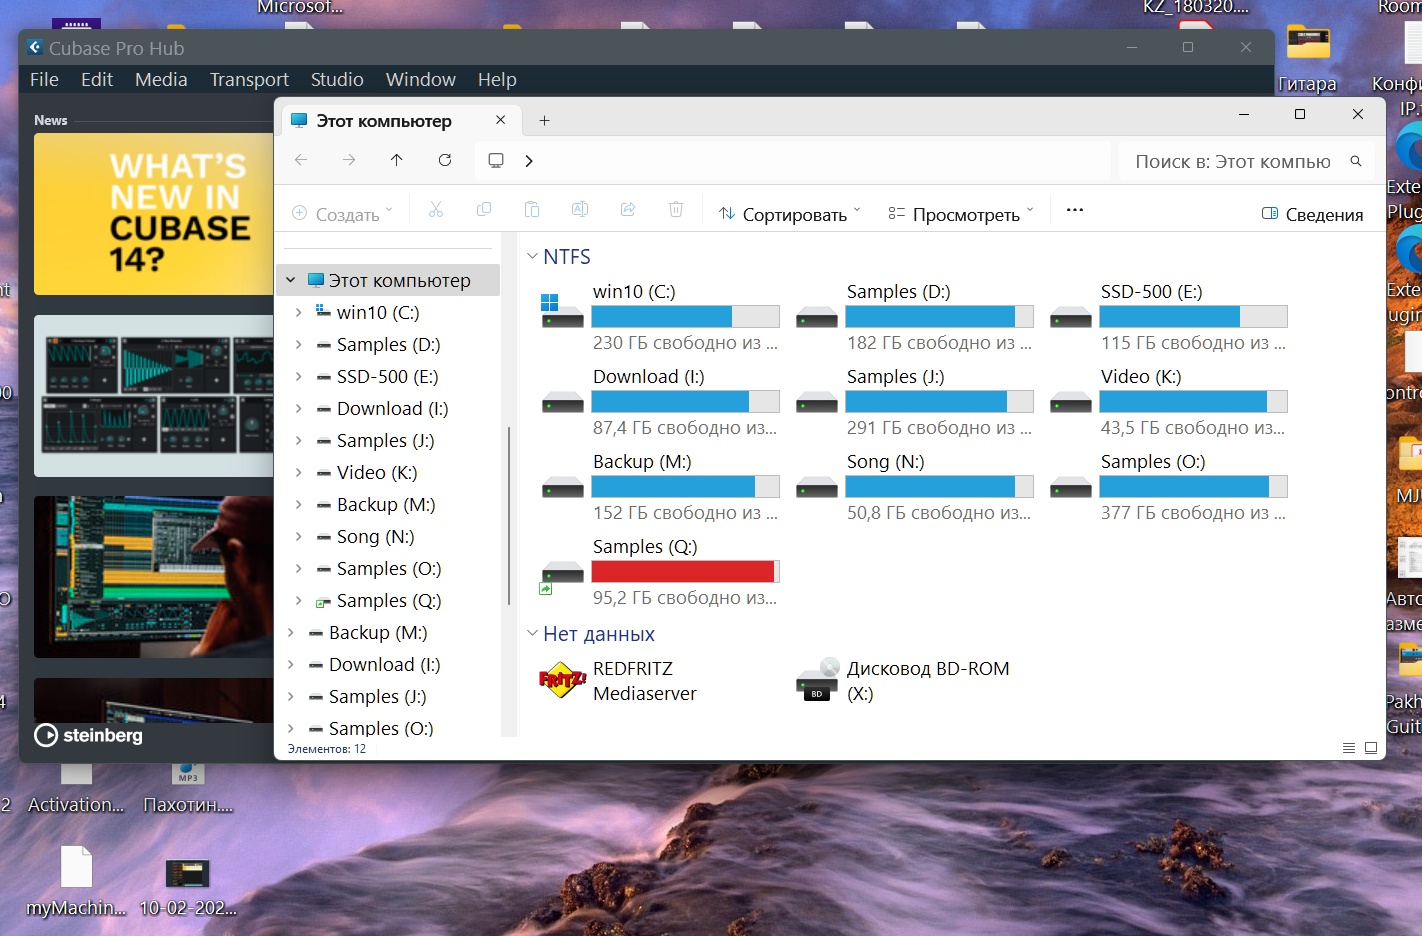Expand Video (K:) in the navigation tree

coord(299,472)
